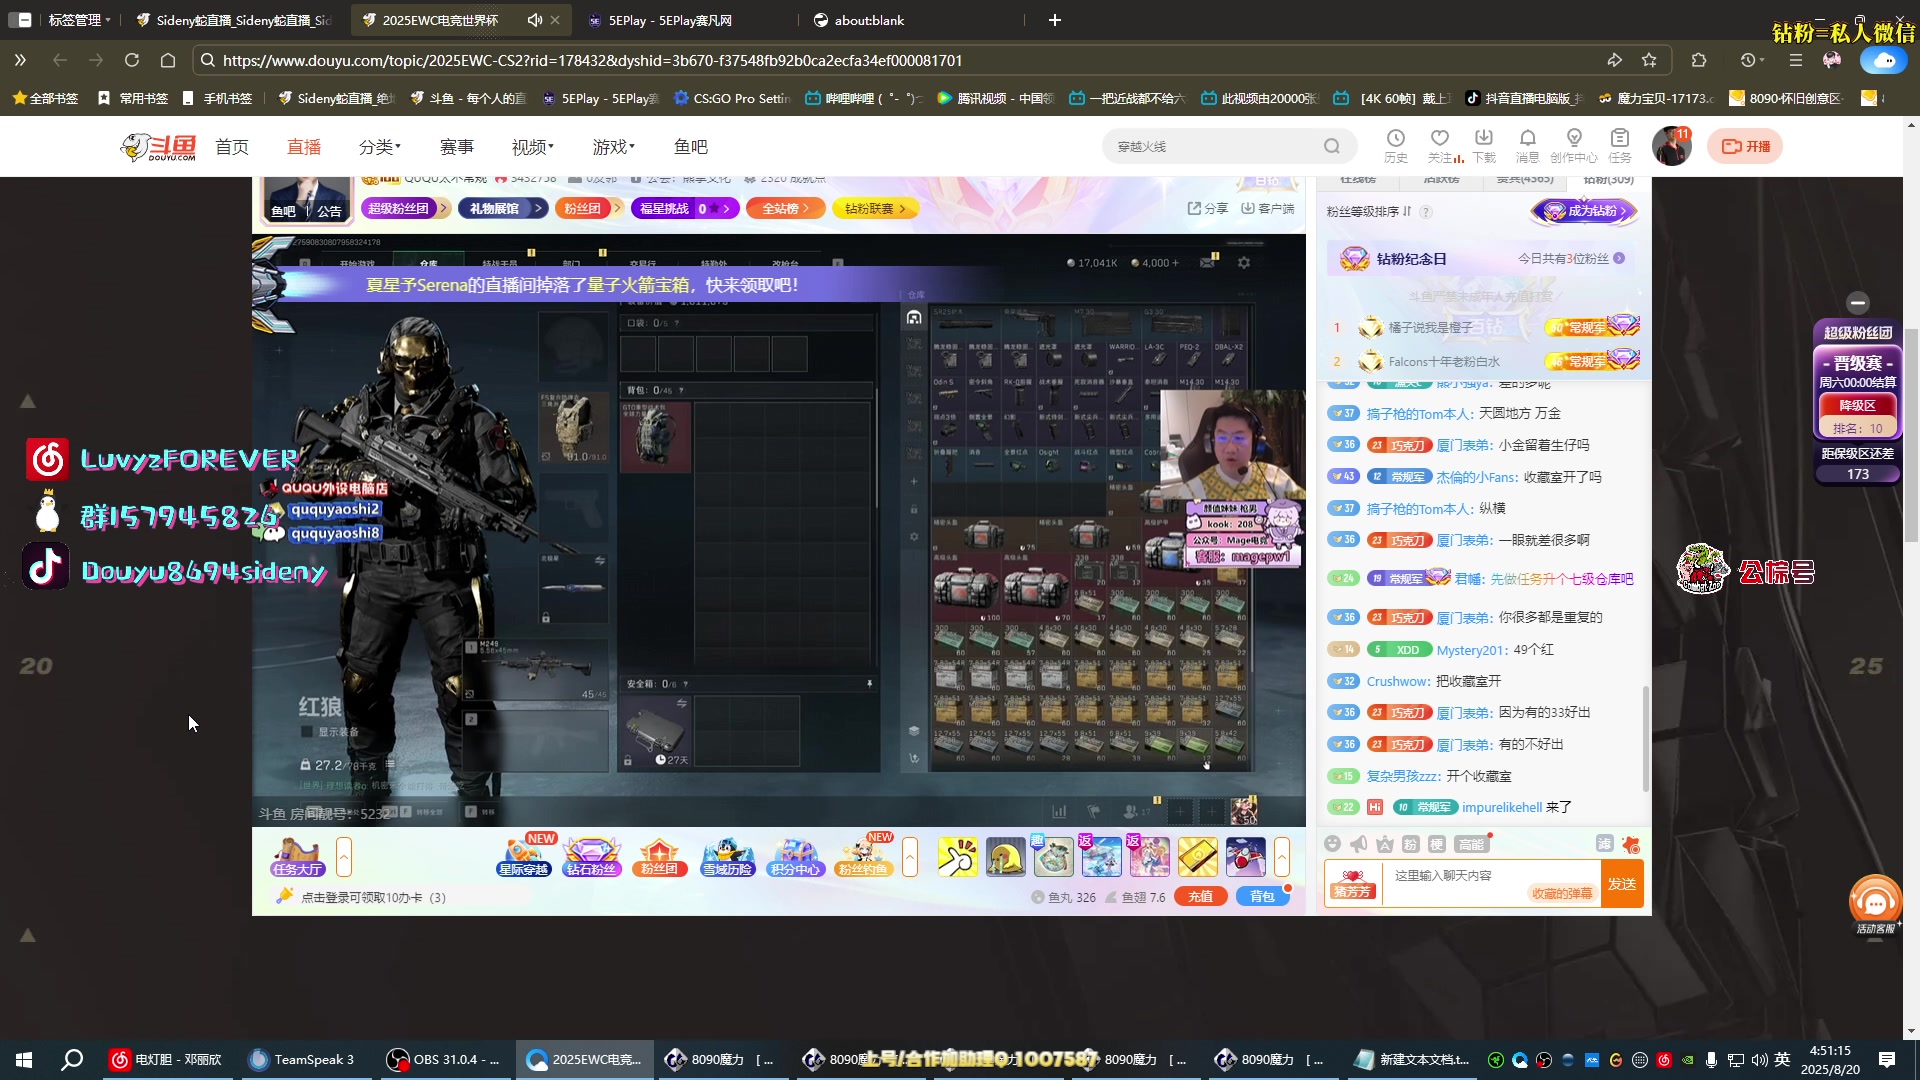Click the 高能 chat option
The width and height of the screenshot is (1920, 1080).
1471,845
